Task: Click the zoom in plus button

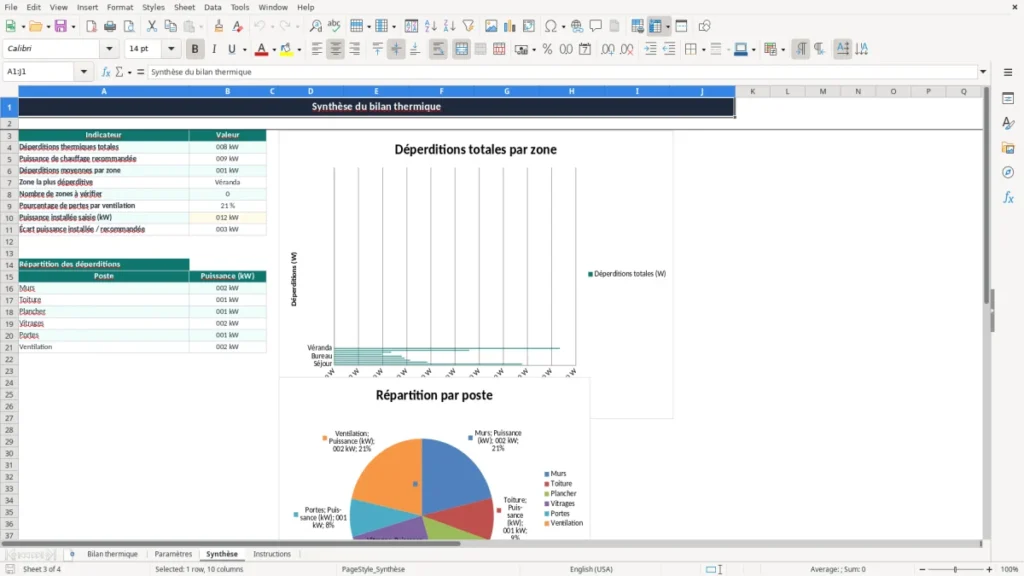Action: (989, 569)
